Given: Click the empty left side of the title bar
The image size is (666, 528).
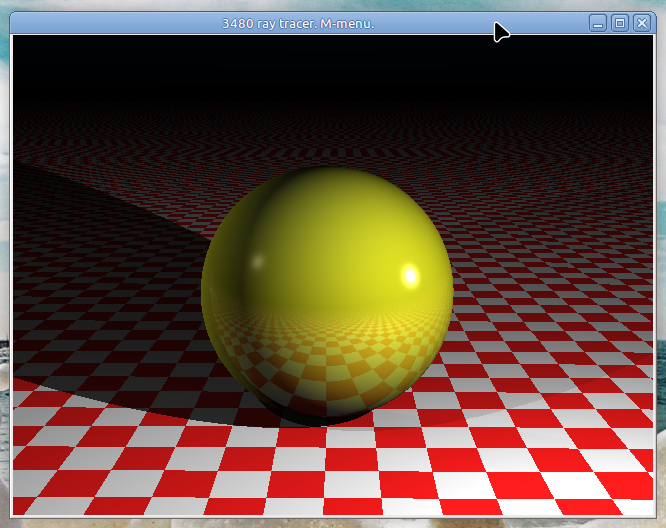Looking at the screenshot, I should pyautogui.click(x=100, y=23).
